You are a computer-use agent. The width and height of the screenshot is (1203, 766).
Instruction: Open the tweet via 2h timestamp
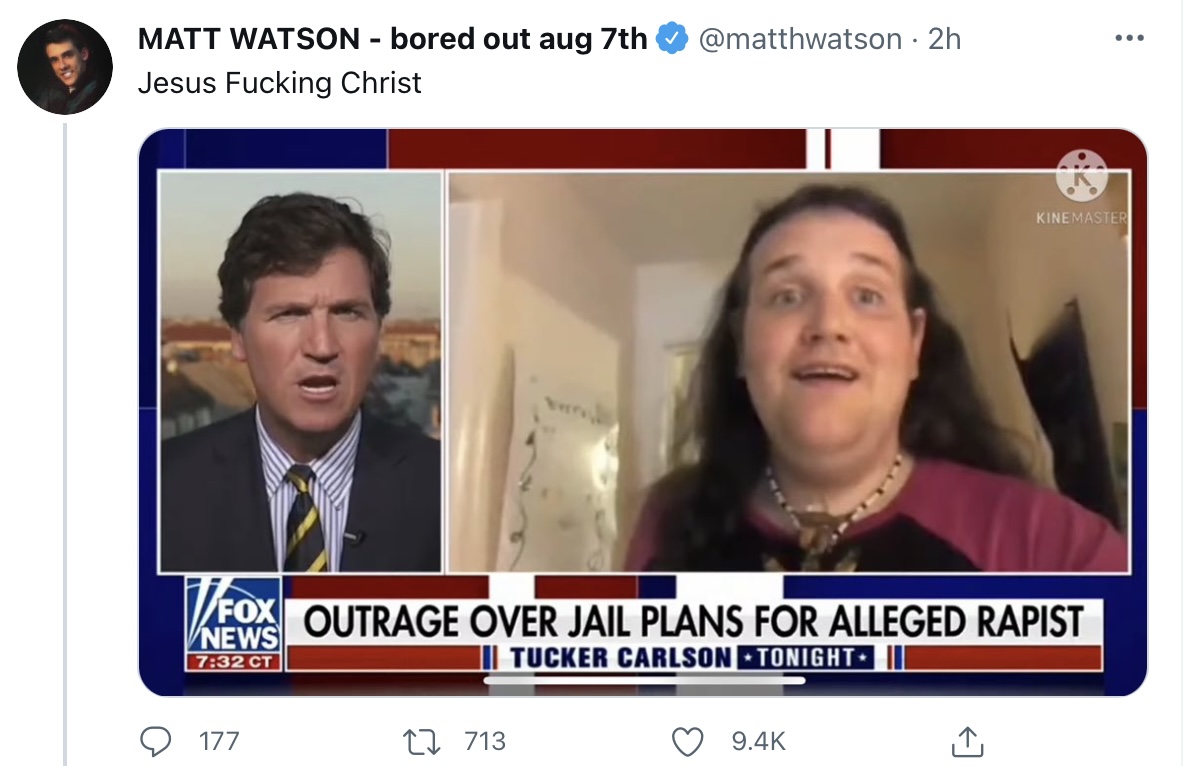[x=944, y=39]
